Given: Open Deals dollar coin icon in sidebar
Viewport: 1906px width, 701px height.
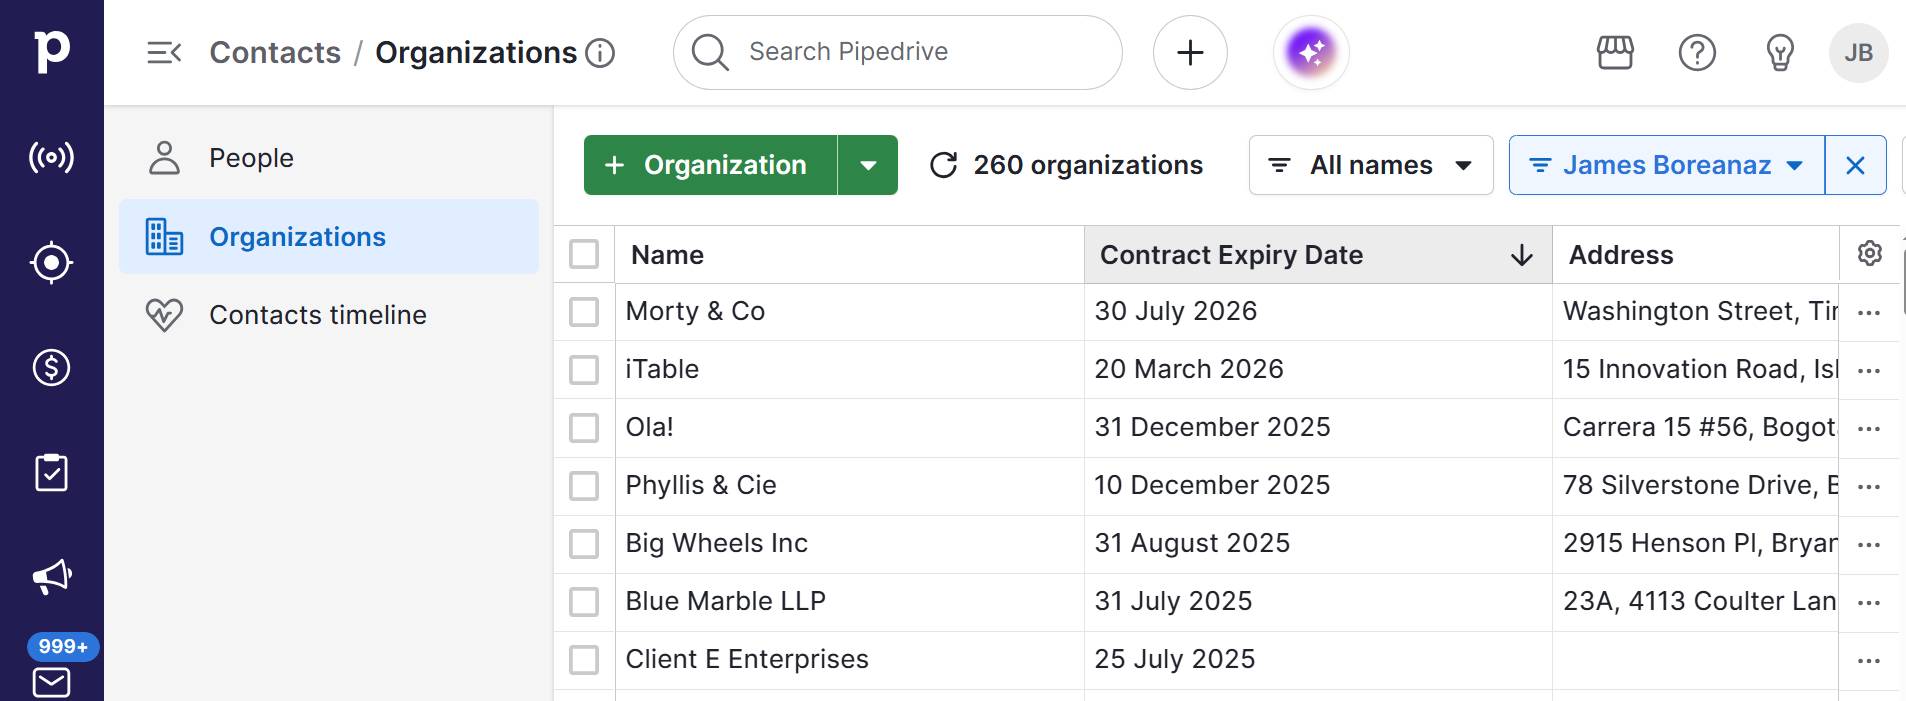Looking at the screenshot, I should [51, 368].
